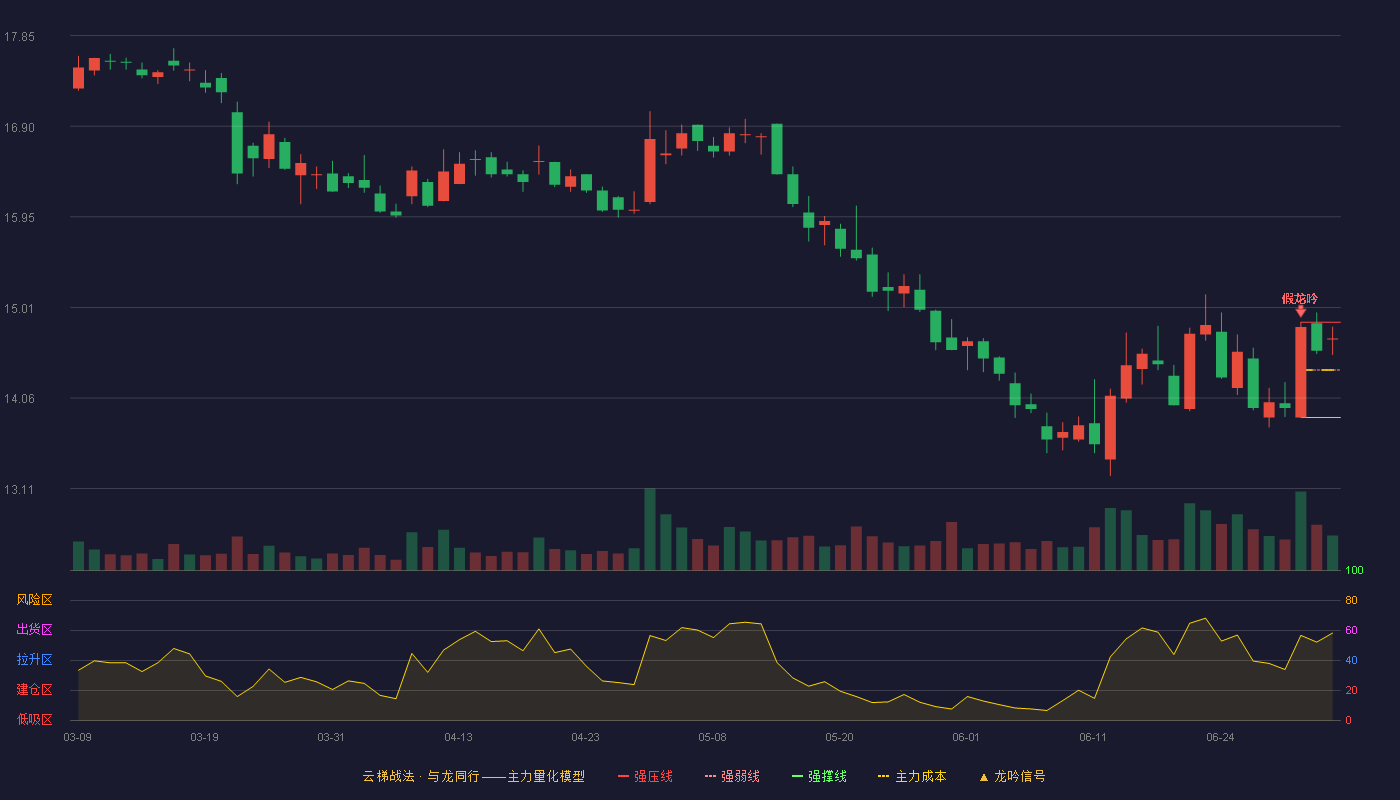Viewport: 1400px width, 800px height.
Task: Click the 出货区 zone label
Action: 34,630
